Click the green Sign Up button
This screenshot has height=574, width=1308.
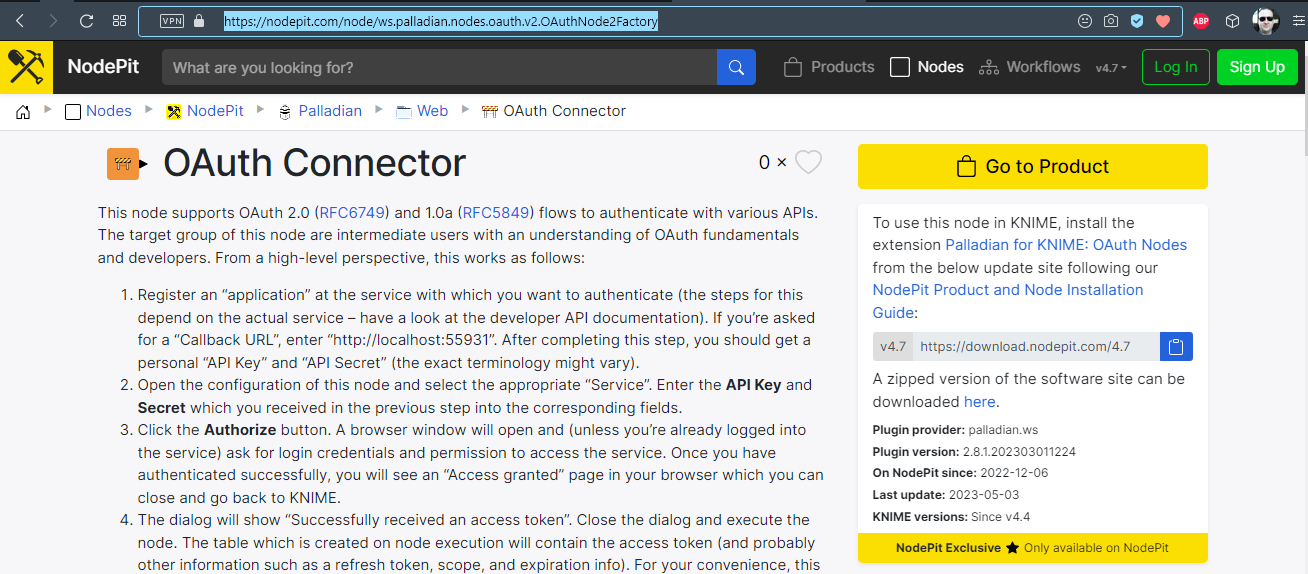click(x=1257, y=67)
